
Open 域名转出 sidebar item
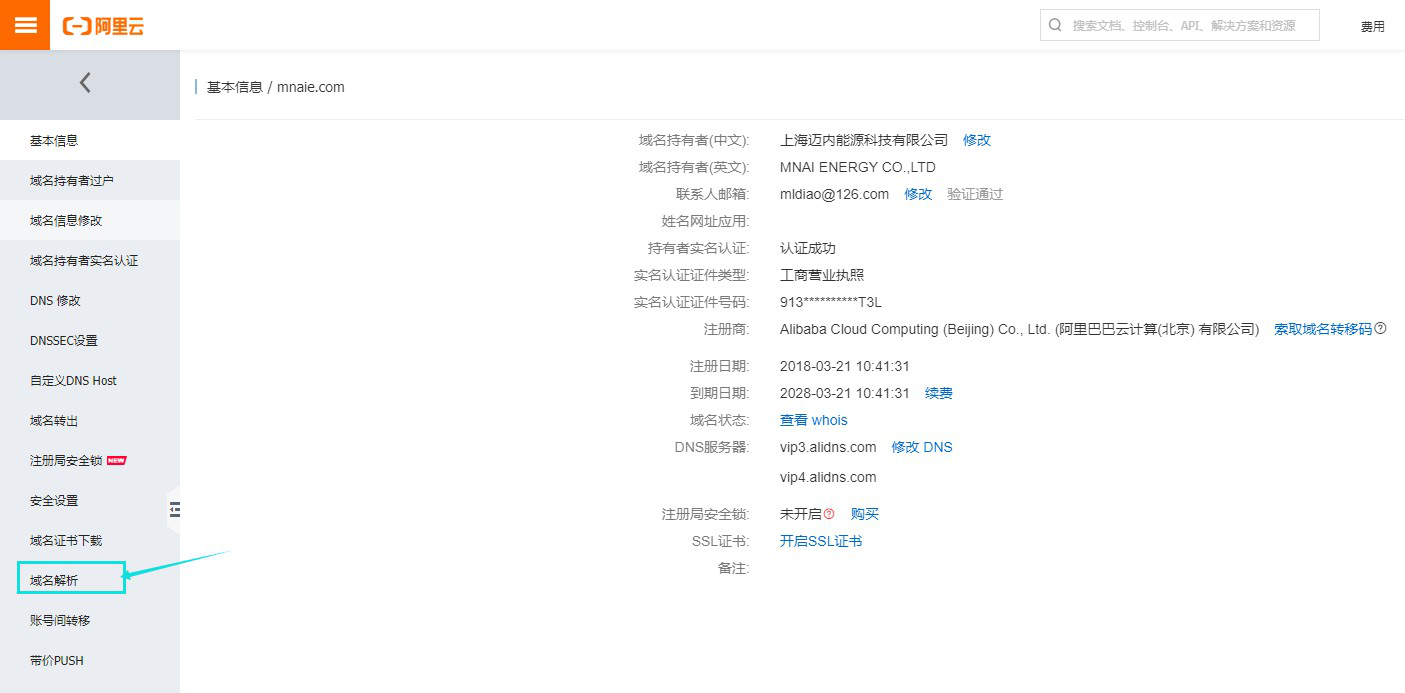90,420
